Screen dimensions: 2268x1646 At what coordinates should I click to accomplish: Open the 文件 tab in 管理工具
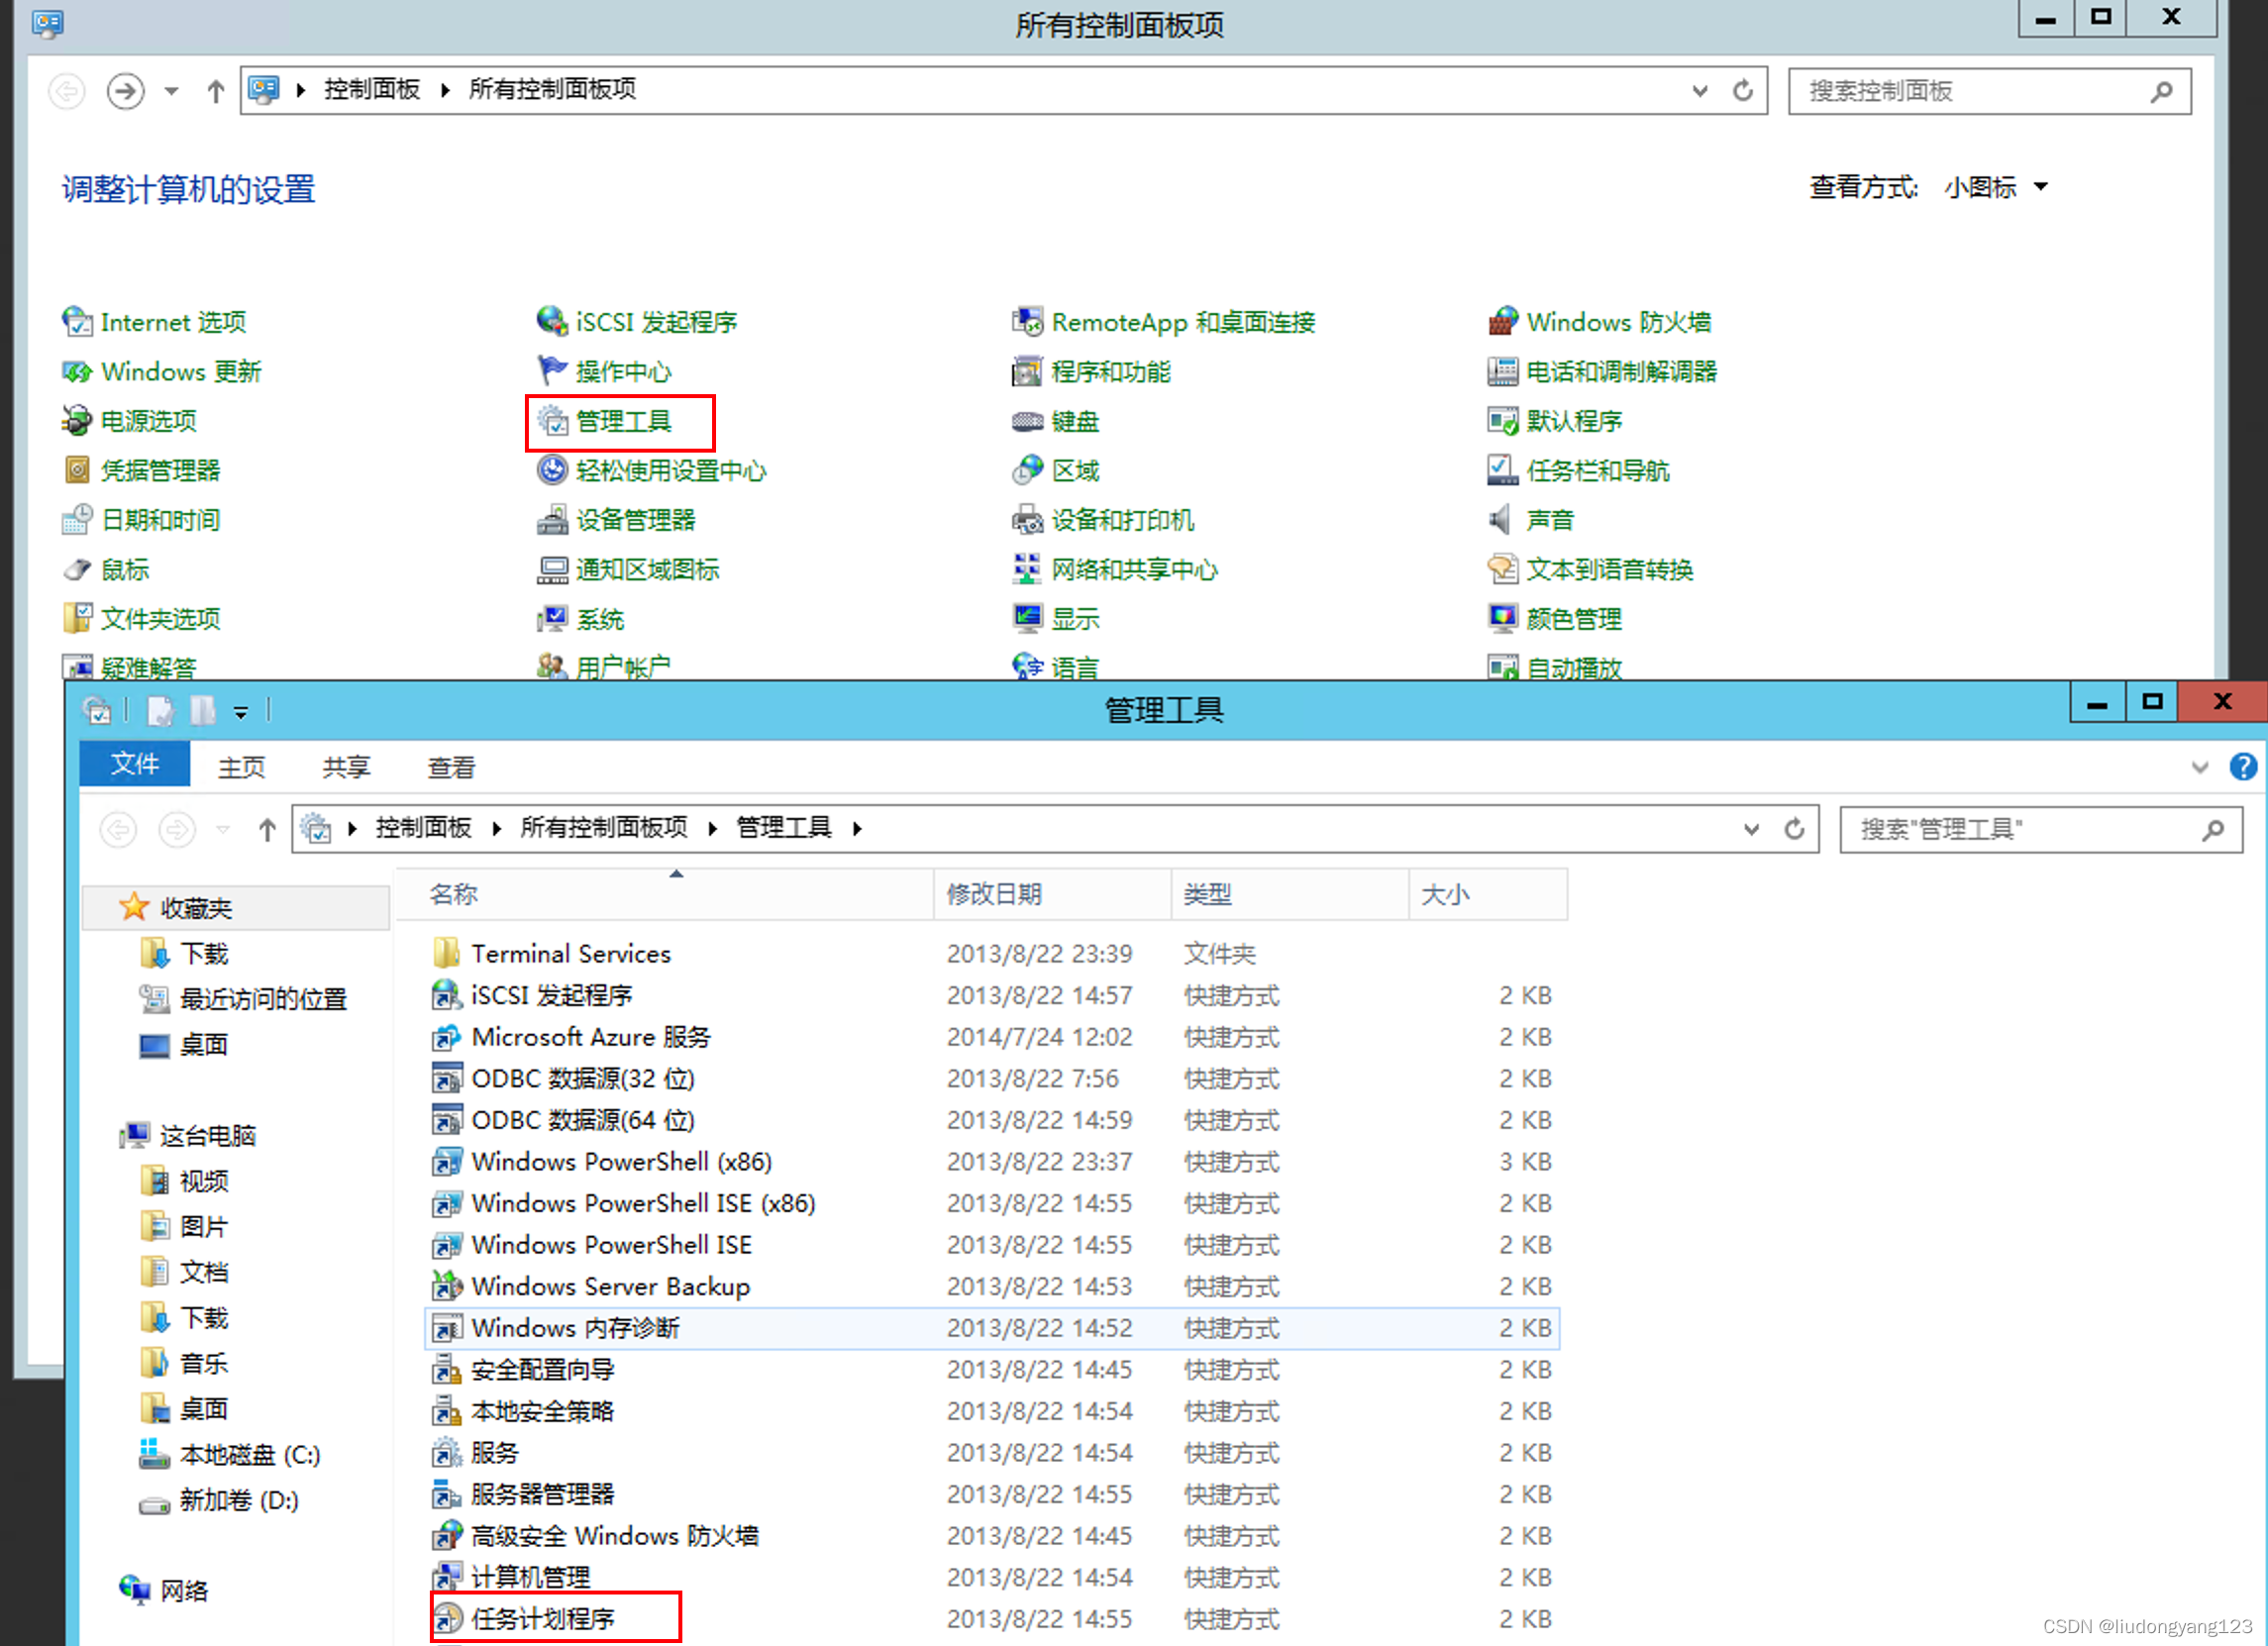click(134, 765)
